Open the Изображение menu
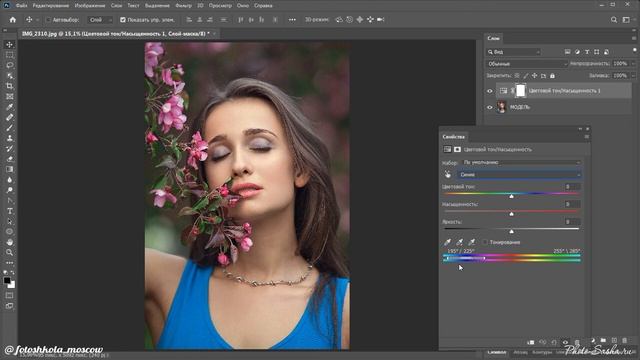The height and width of the screenshot is (360, 640). 90,6
